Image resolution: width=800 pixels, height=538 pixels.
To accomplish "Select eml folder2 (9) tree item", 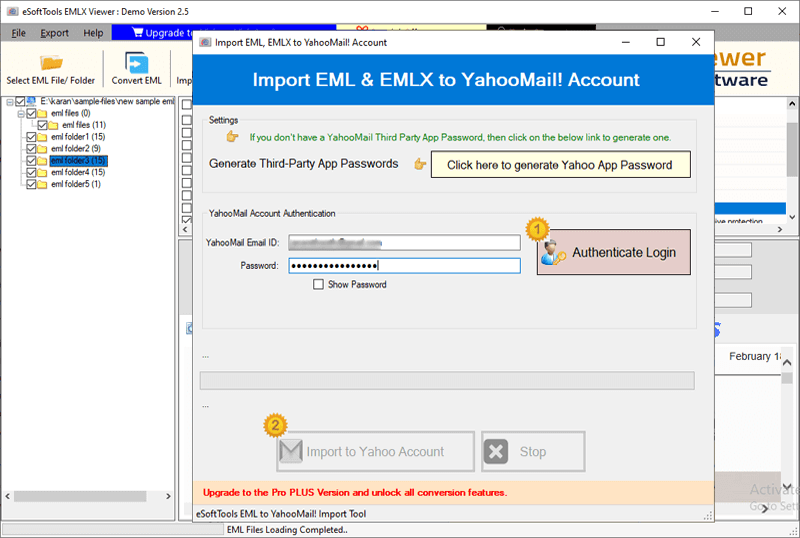I will click(76, 149).
